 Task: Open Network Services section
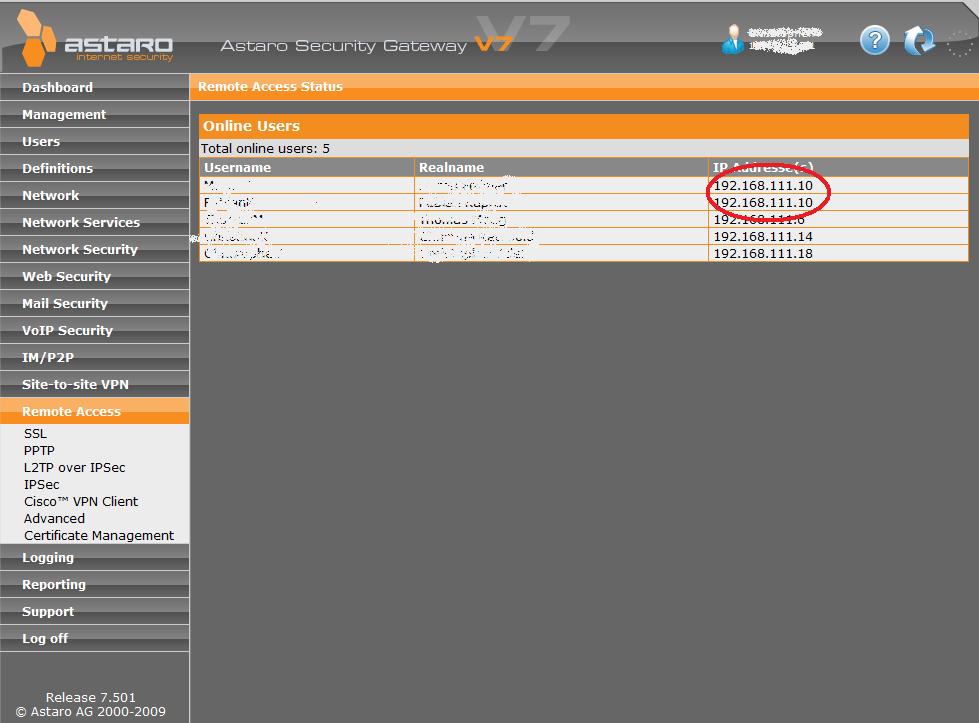click(94, 222)
